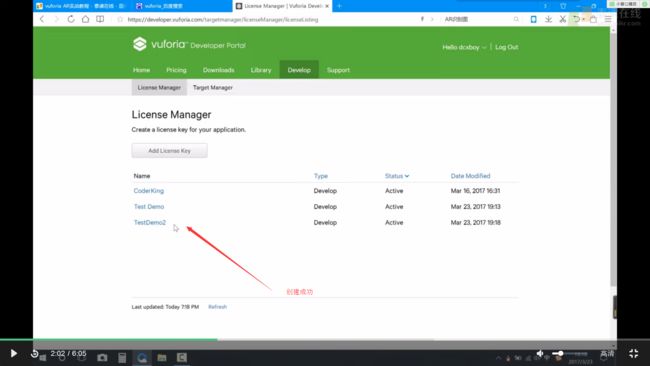
Task: Open the reading mode book icon
Action: click(x=100, y=19)
